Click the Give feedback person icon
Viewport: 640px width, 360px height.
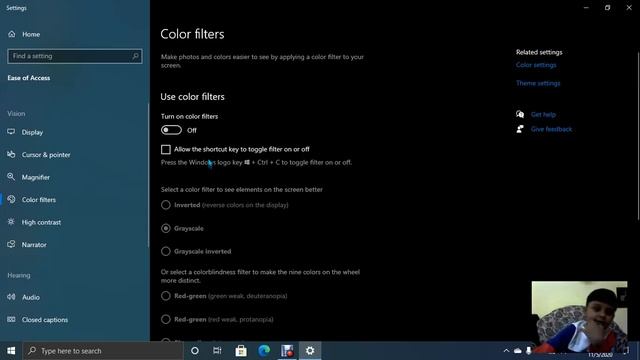click(x=520, y=129)
